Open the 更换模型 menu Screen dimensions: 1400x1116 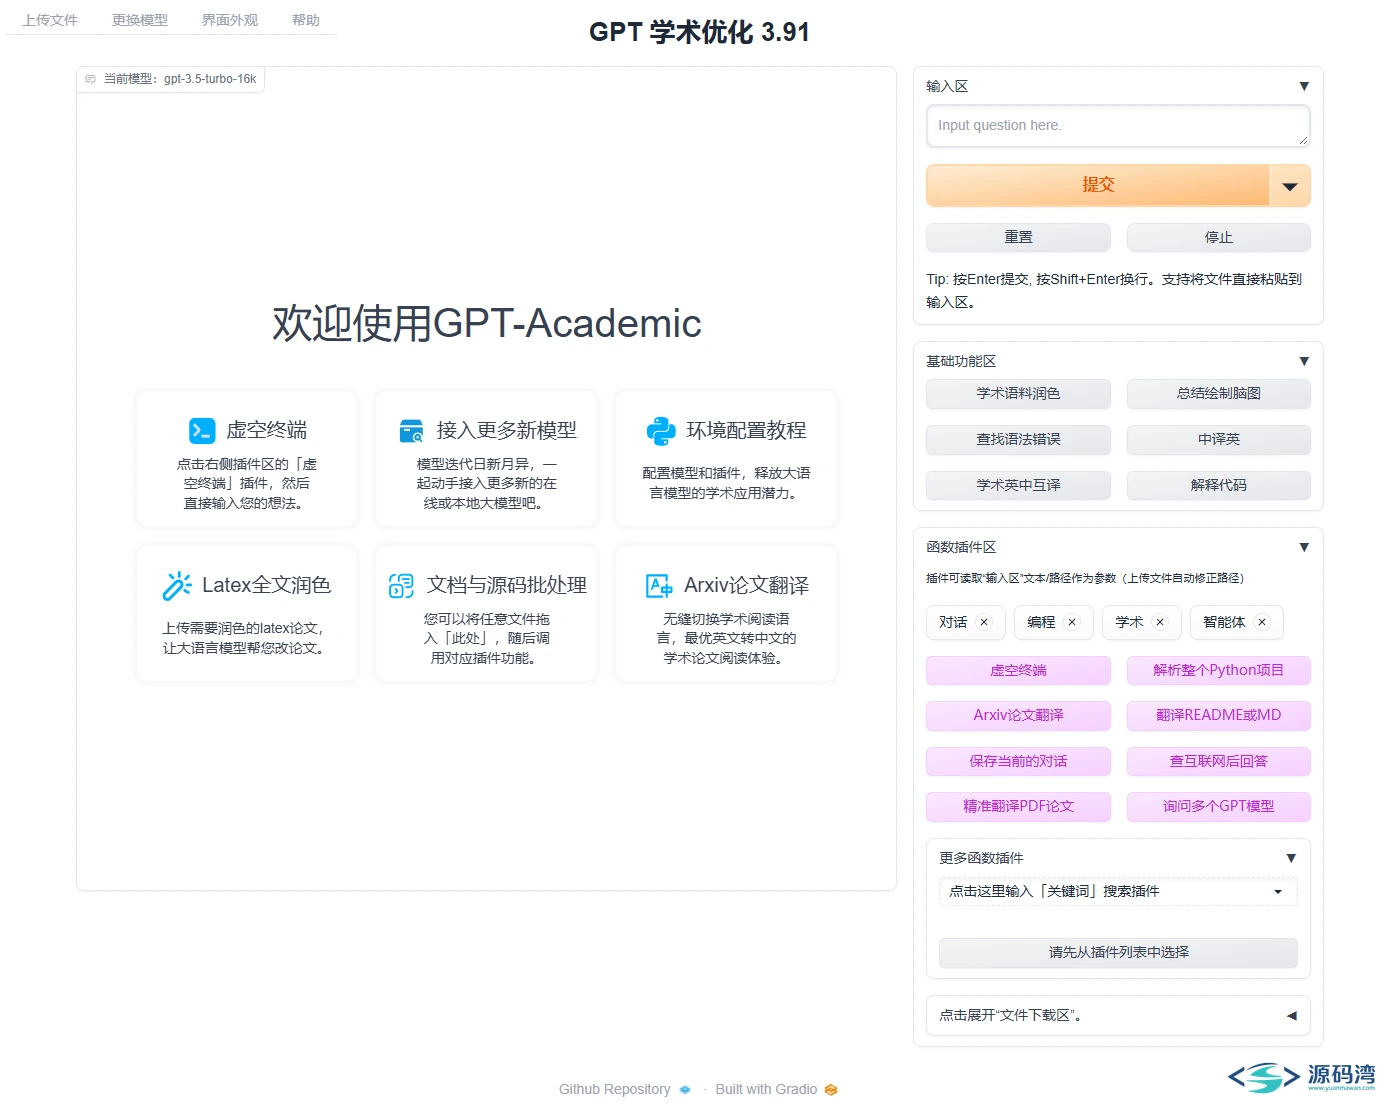(x=140, y=20)
